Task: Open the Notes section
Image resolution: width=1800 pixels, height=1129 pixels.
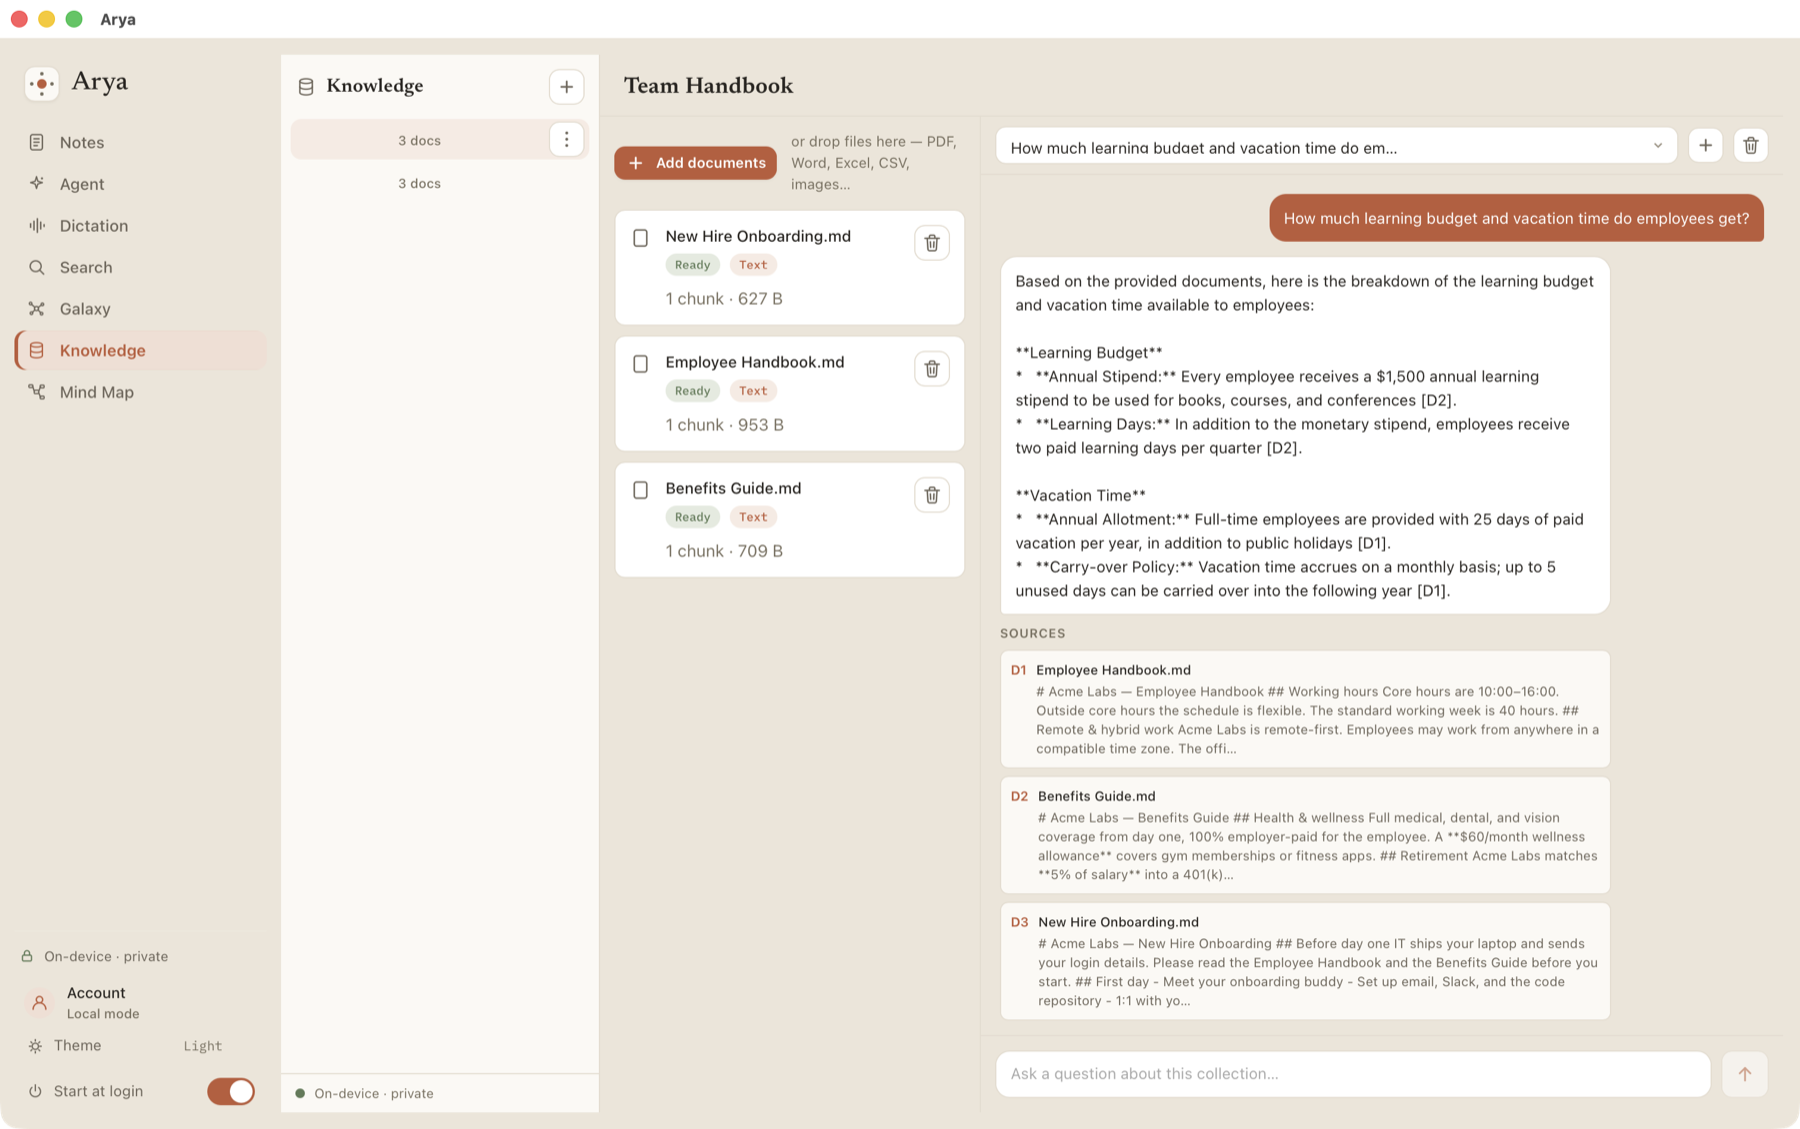Action: [x=140, y=142]
